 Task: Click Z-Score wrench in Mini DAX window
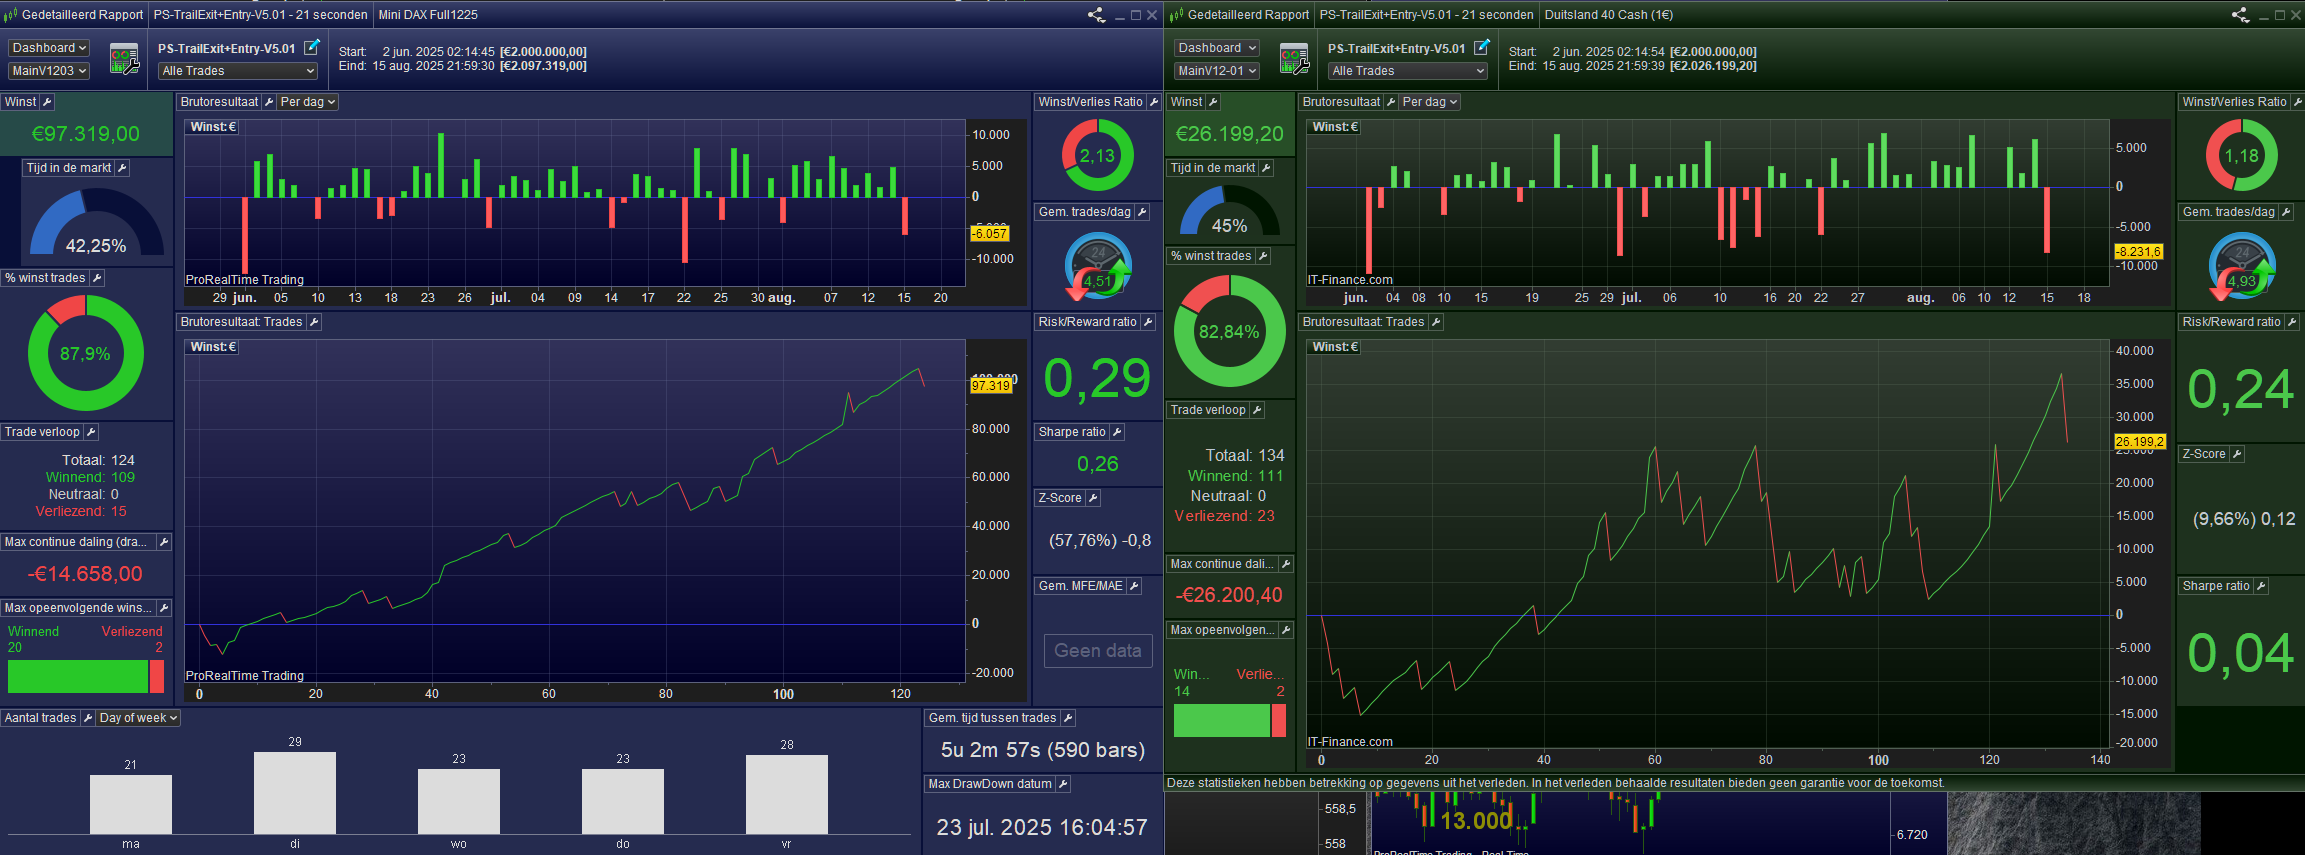[x=1093, y=498]
